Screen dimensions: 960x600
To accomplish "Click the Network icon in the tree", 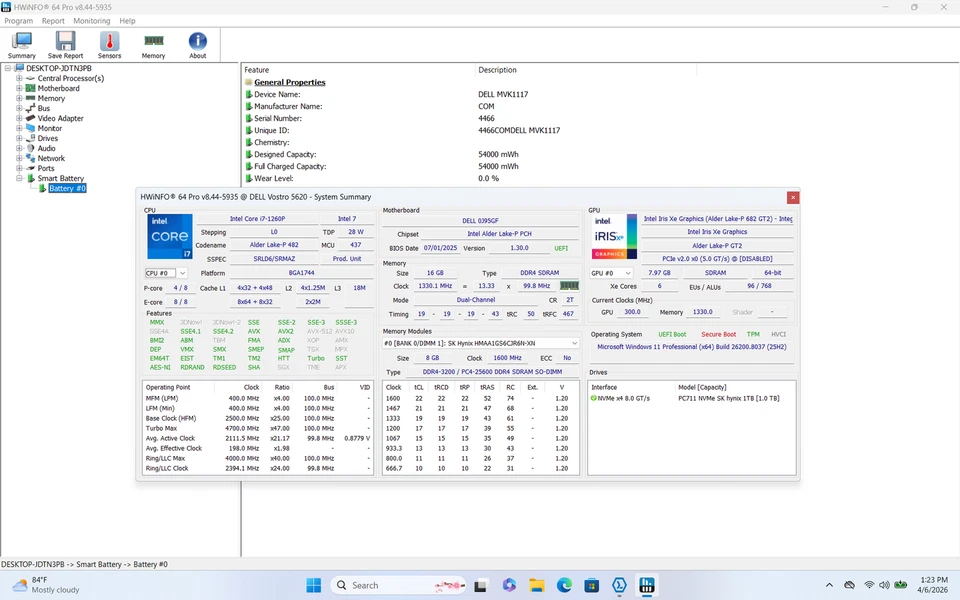I will tap(30, 158).
